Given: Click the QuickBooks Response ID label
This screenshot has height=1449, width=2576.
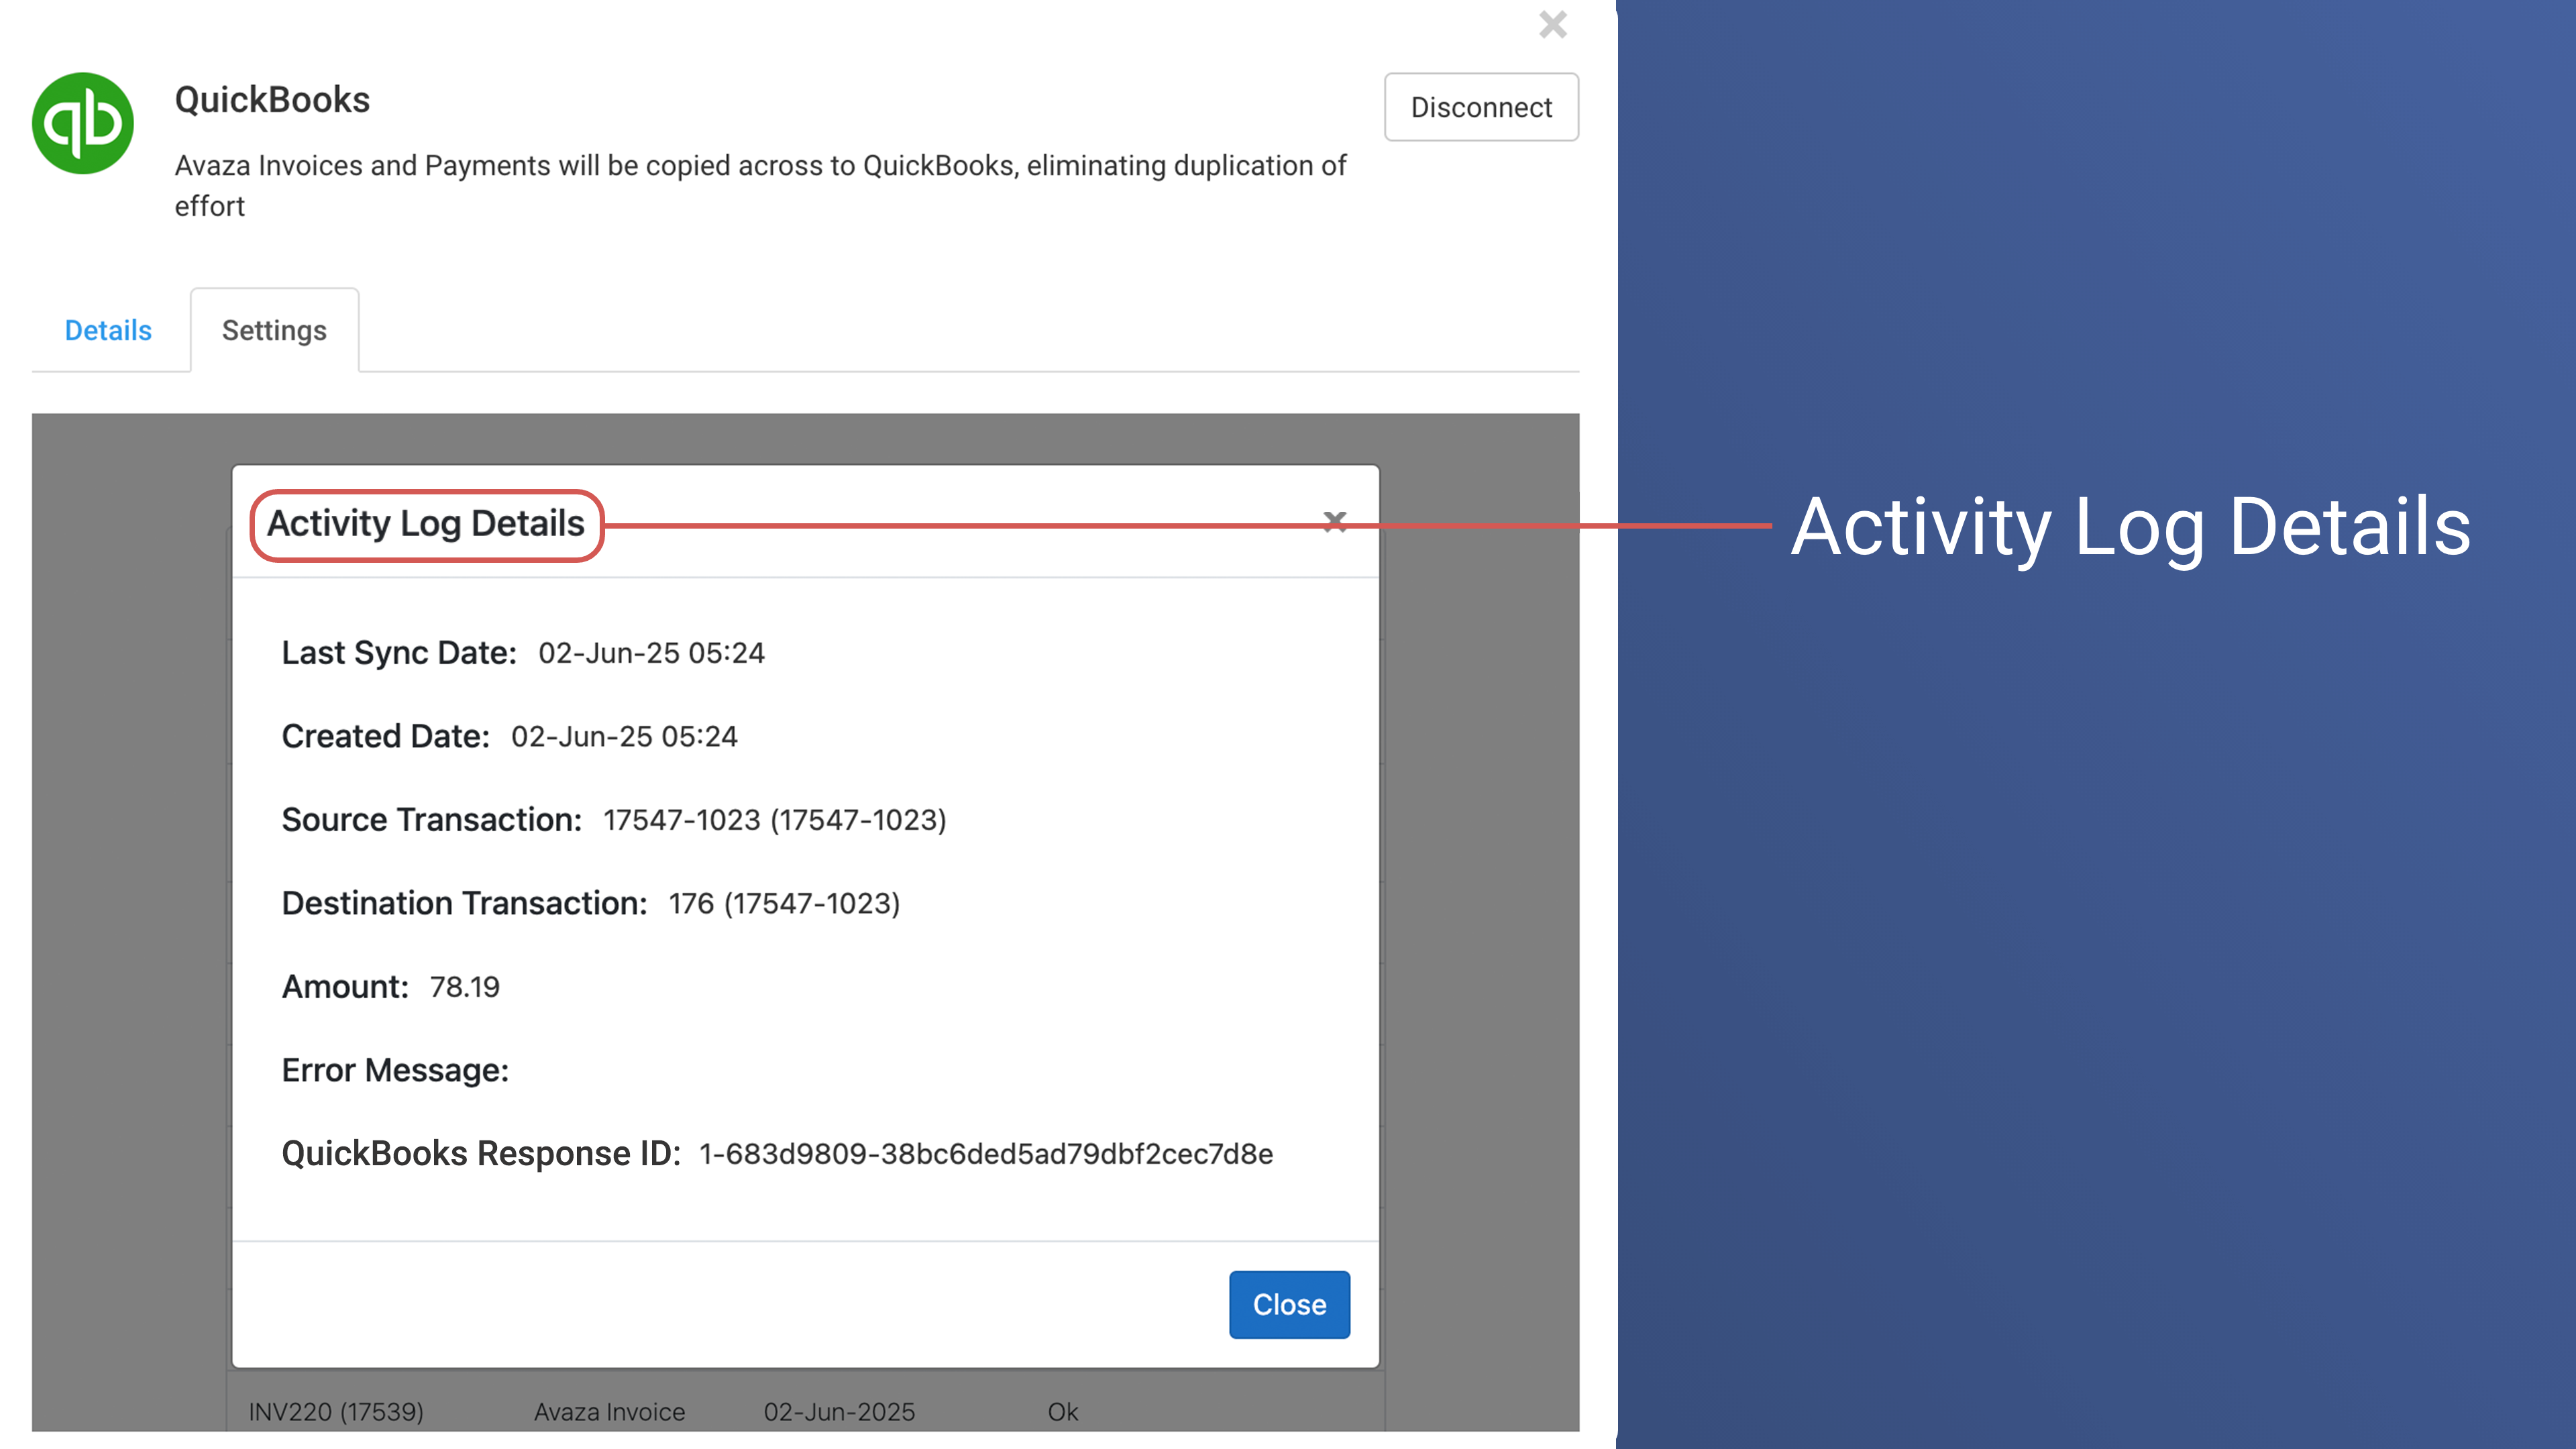Looking at the screenshot, I should [x=480, y=1154].
